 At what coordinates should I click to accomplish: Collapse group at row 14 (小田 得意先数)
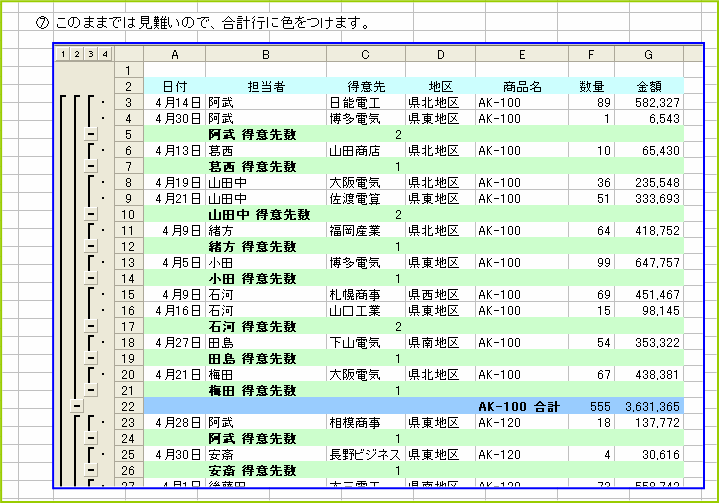91,278
